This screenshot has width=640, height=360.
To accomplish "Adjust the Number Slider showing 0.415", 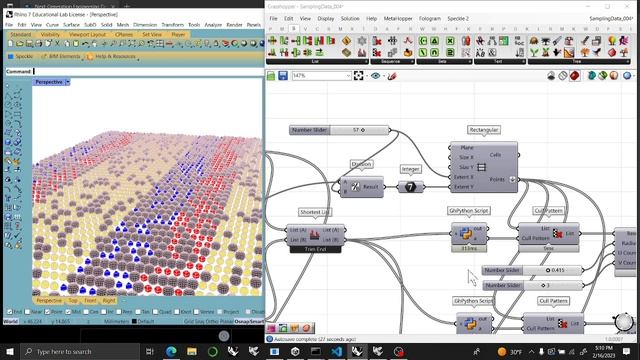I will point(532,270).
